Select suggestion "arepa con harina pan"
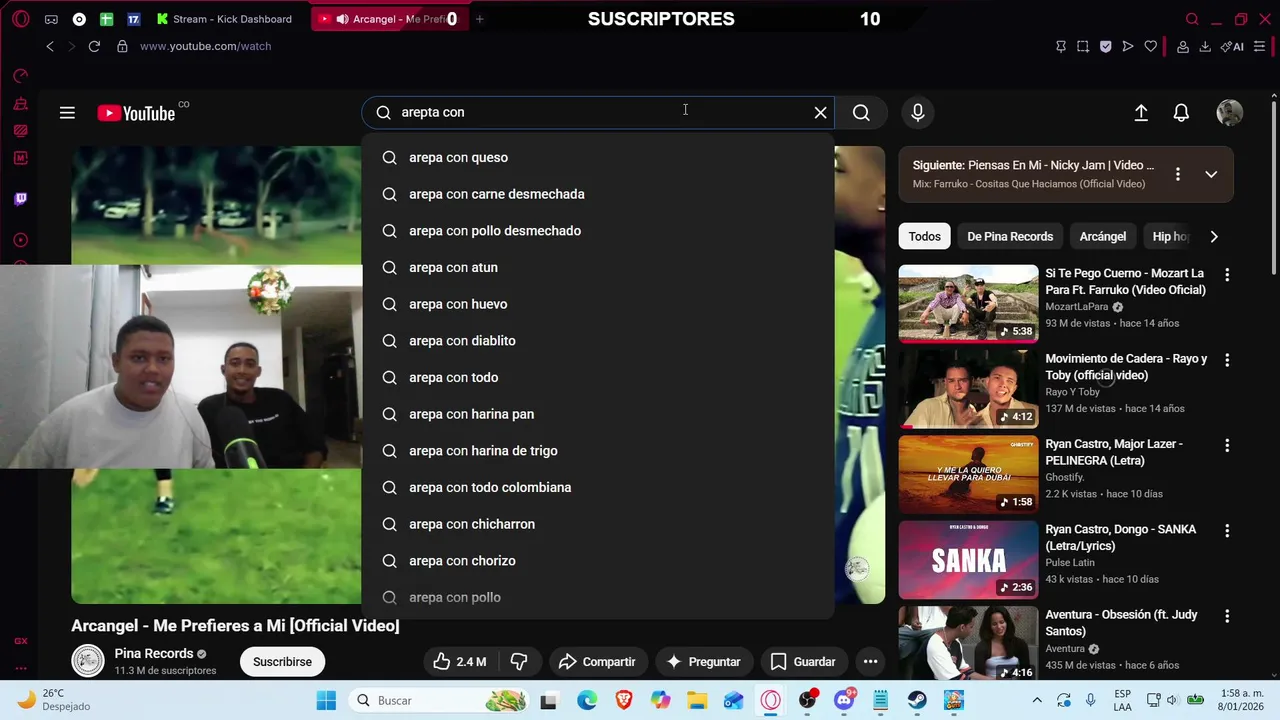This screenshot has width=1280, height=720. [598, 414]
